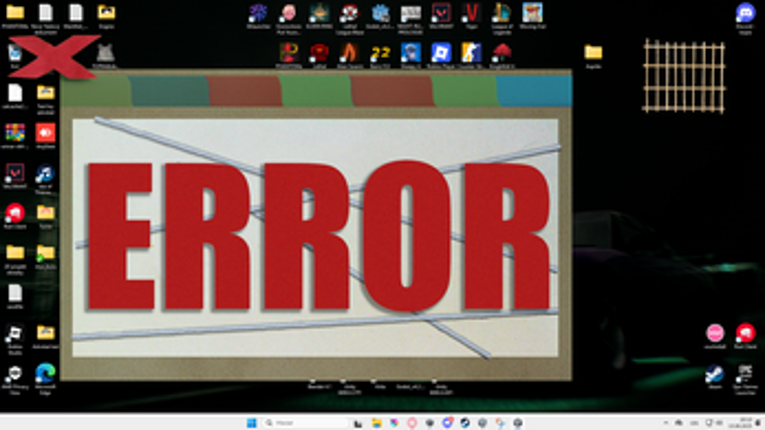
Task: Select the teal tab above ERROR image
Action: pos(169,91)
